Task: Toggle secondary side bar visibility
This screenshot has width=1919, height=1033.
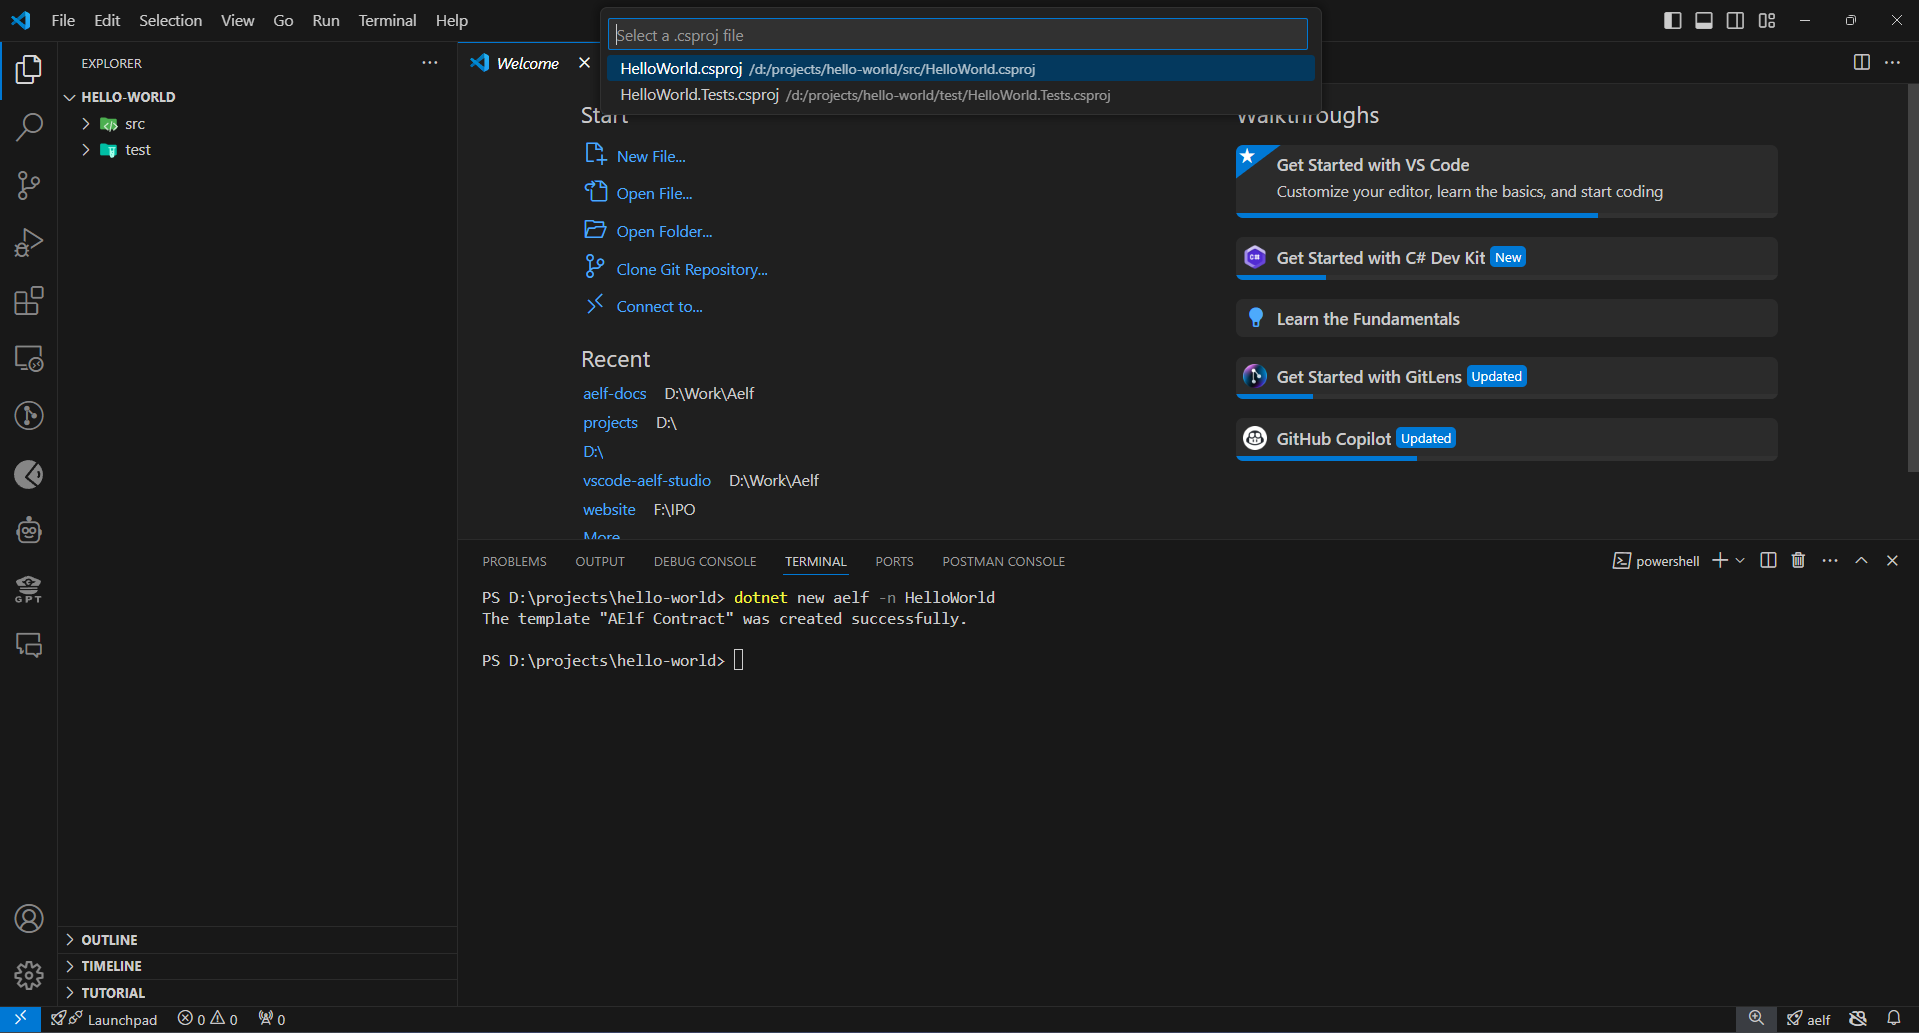Action: click(x=1735, y=20)
